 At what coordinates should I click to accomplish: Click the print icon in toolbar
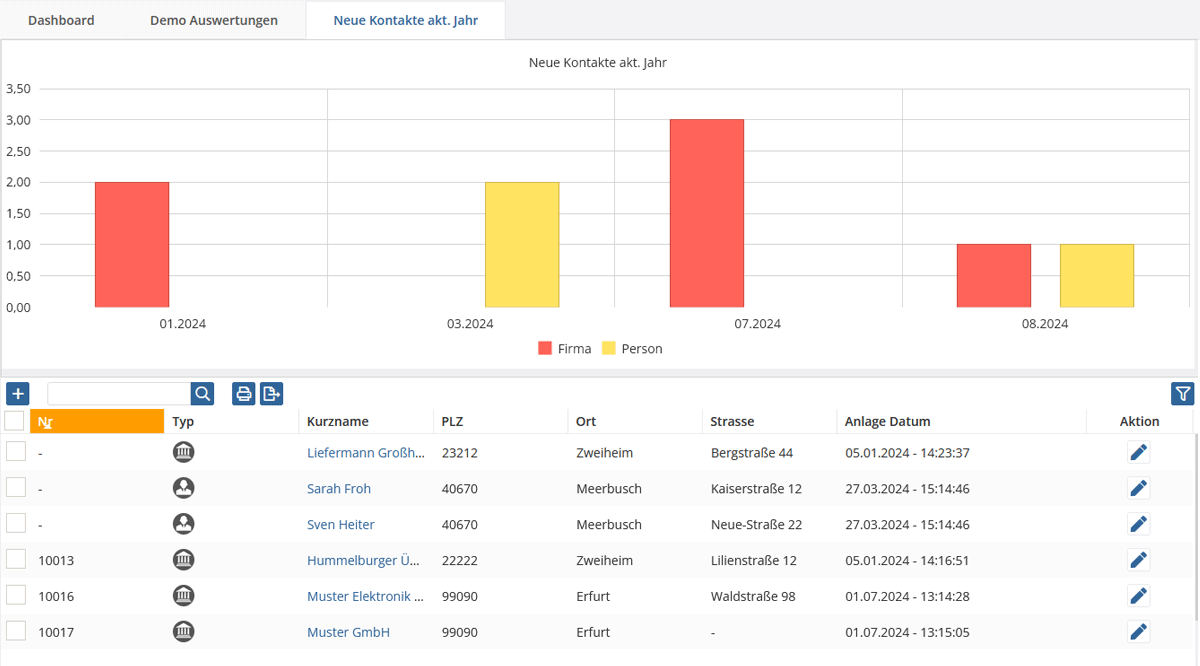243,393
